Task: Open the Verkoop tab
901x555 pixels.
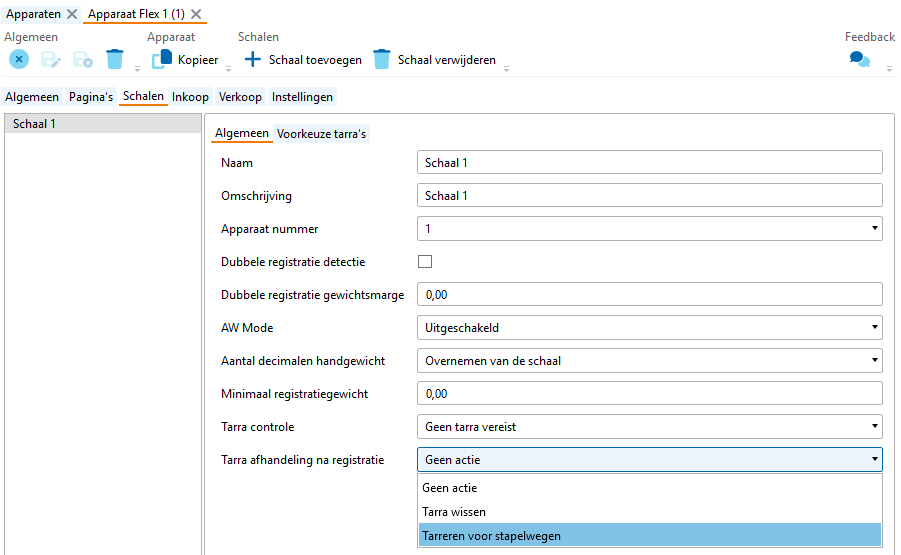Action: pos(240,97)
